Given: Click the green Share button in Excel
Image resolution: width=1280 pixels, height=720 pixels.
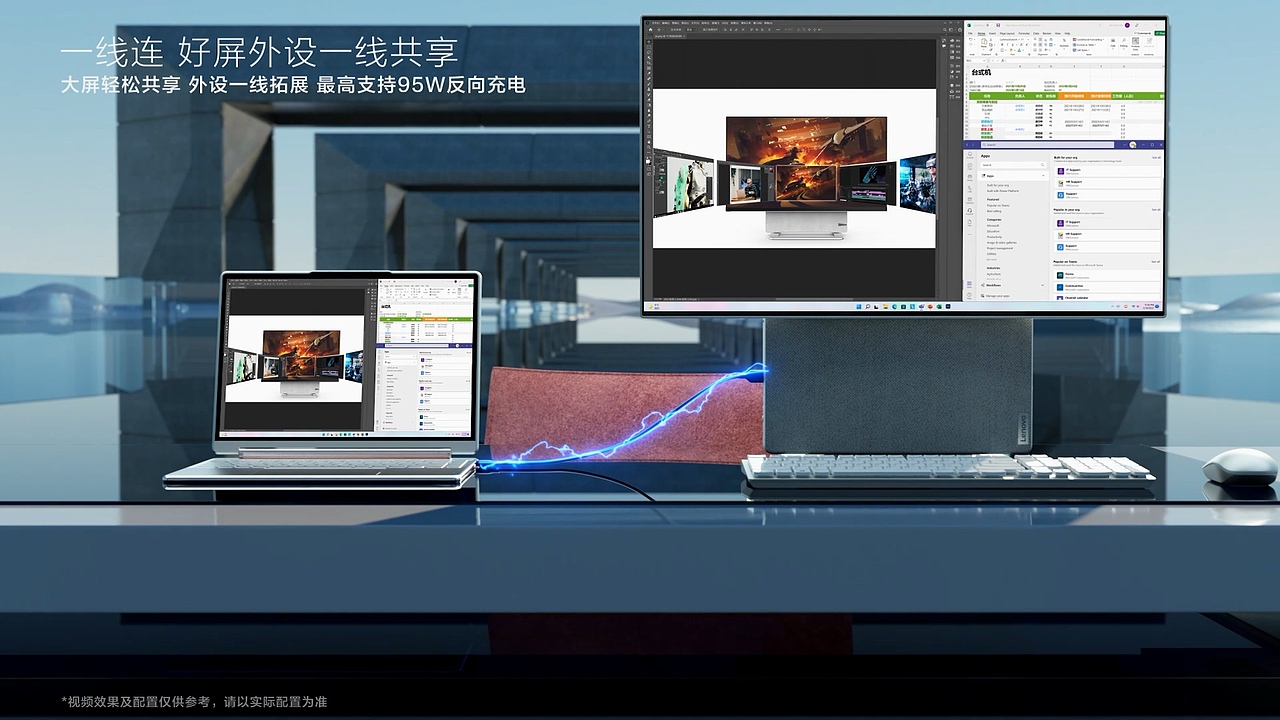Looking at the screenshot, I should coord(1160,33).
